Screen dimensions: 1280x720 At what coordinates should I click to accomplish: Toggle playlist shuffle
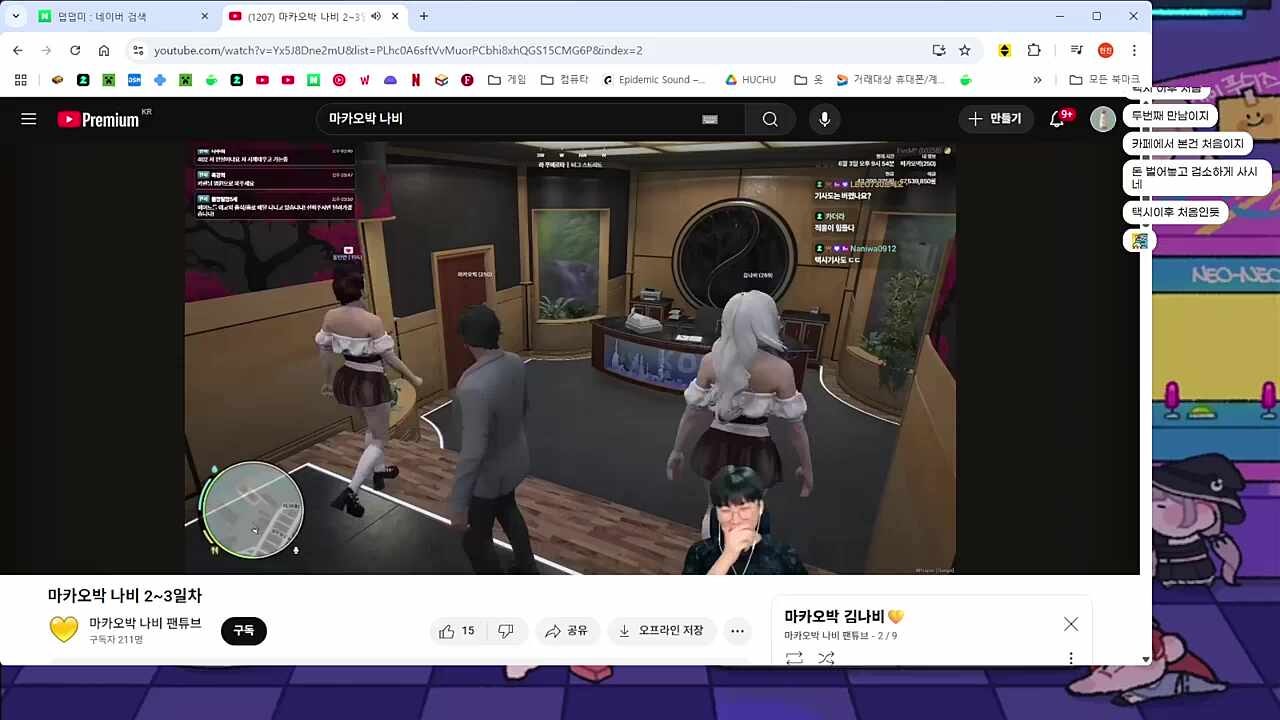coord(826,658)
